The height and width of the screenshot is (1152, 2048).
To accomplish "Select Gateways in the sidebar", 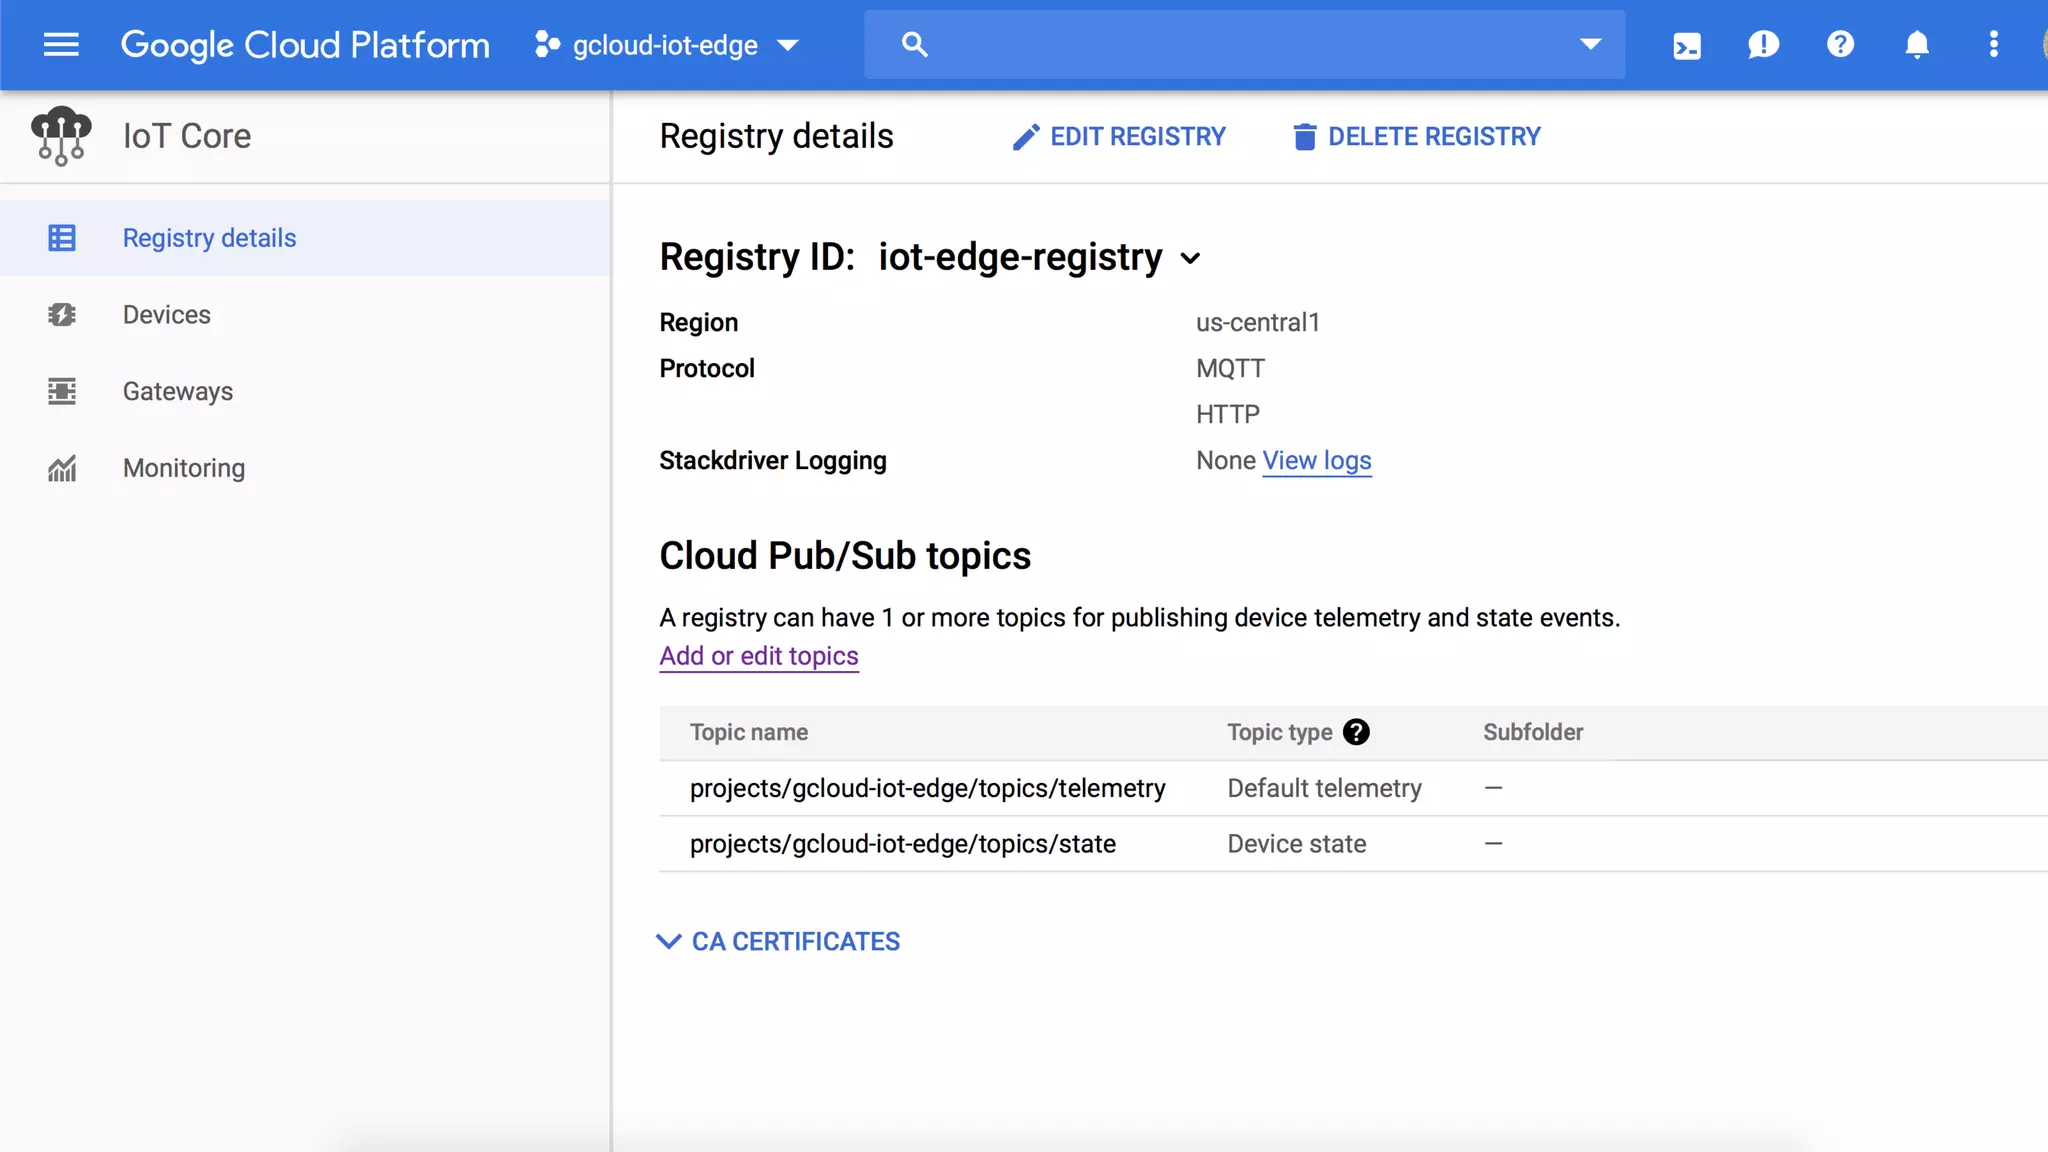I will [178, 391].
